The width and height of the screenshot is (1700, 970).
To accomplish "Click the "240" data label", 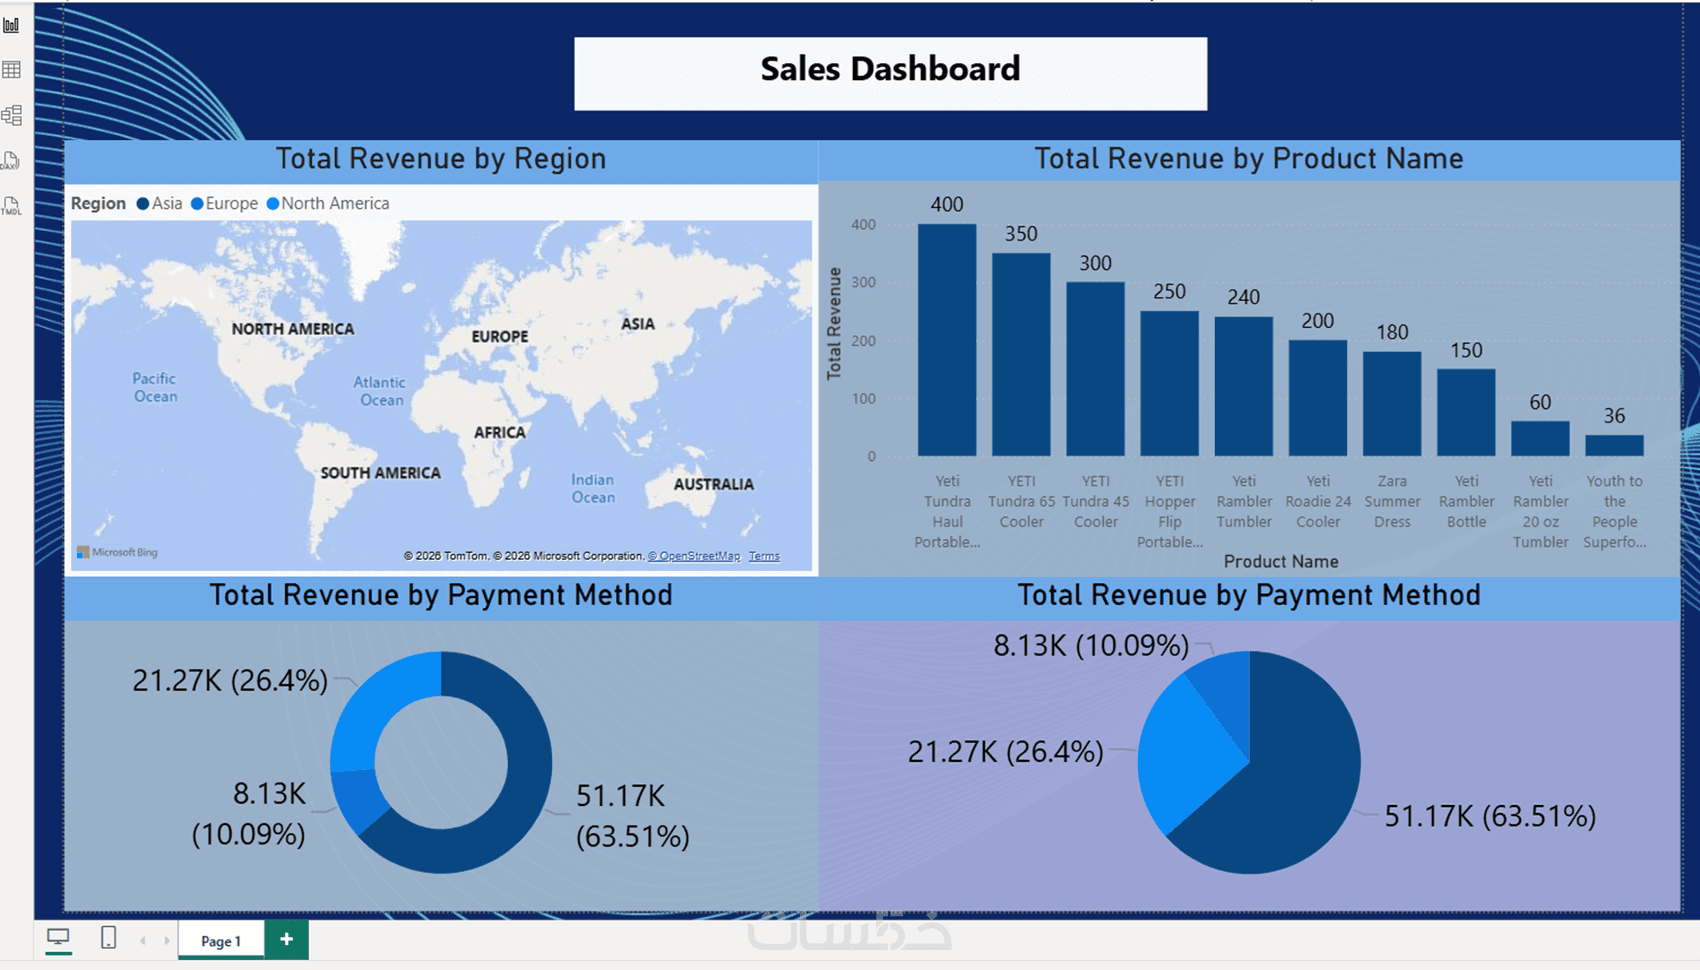I will pyautogui.click(x=1244, y=298).
